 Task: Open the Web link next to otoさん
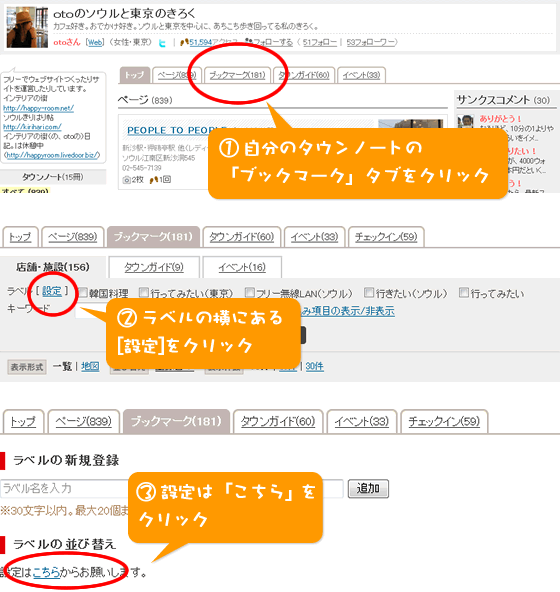[x=95, y=42]
